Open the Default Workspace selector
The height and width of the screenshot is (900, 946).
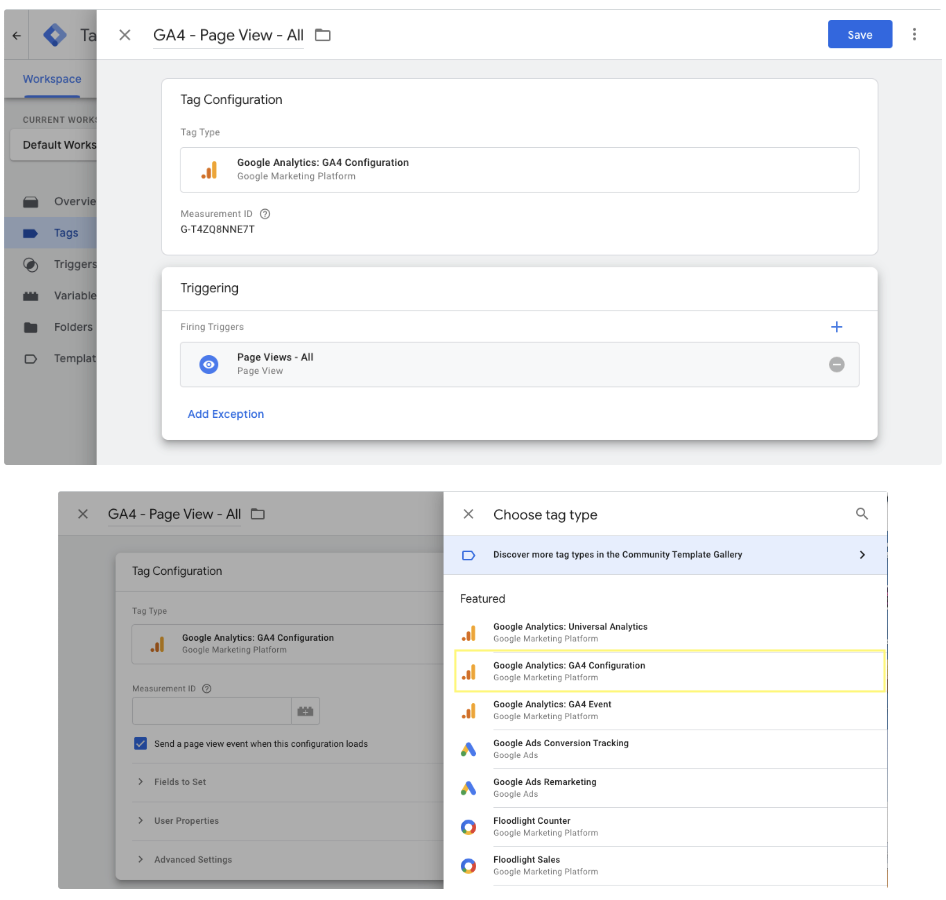[x=54, y=145]
